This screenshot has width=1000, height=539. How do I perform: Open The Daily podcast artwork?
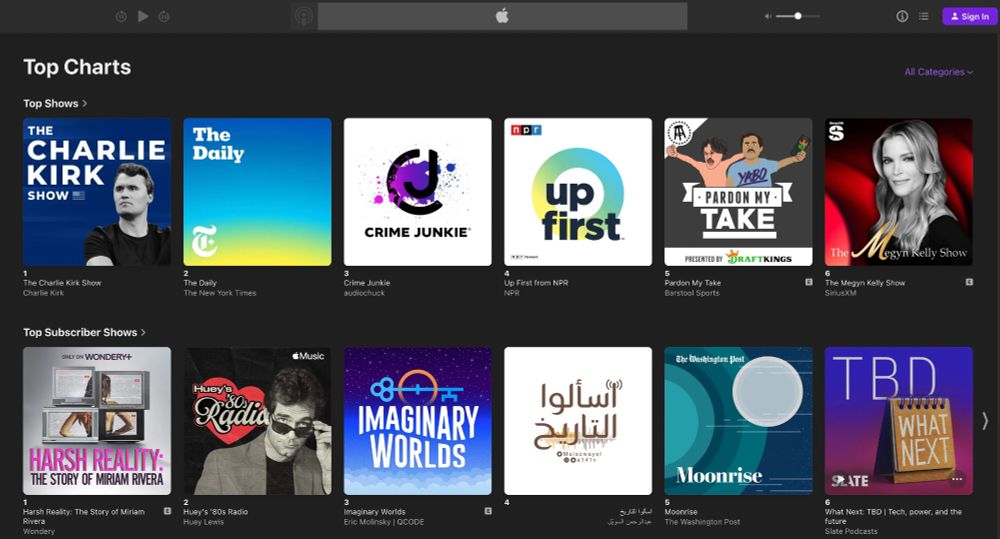point(258,192)
